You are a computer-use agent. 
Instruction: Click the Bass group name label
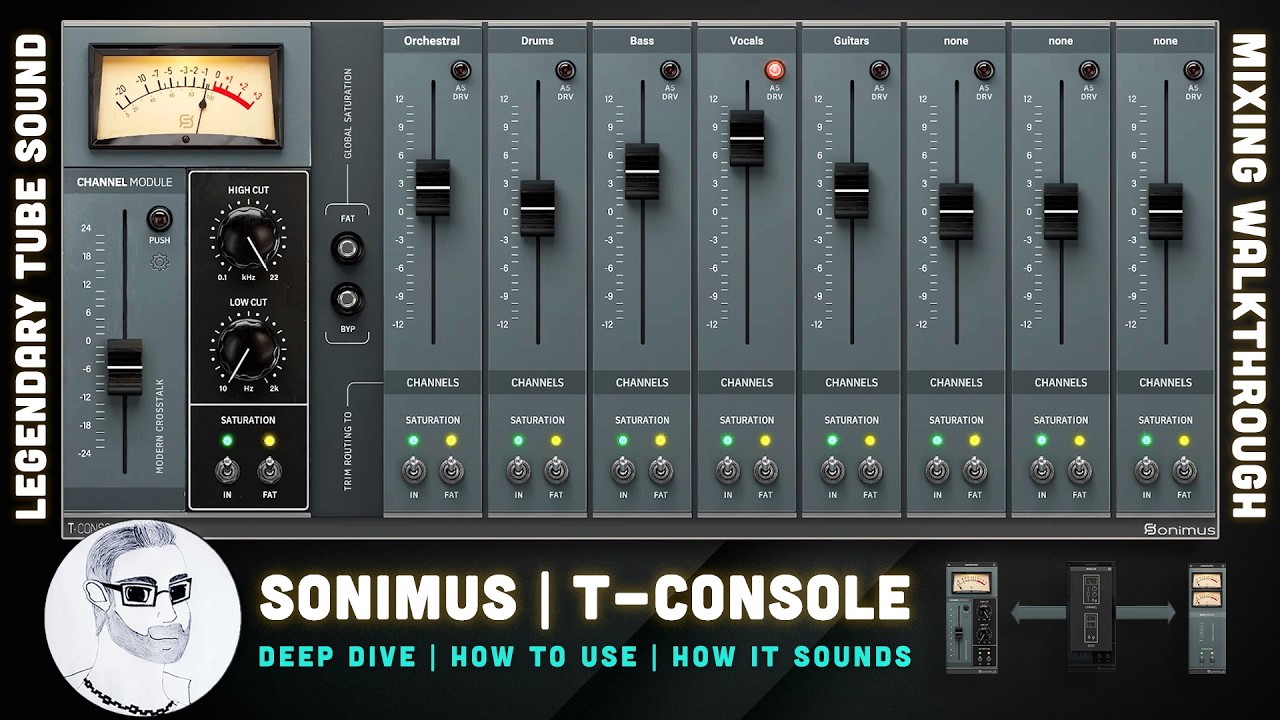click(x=642, y=41)
